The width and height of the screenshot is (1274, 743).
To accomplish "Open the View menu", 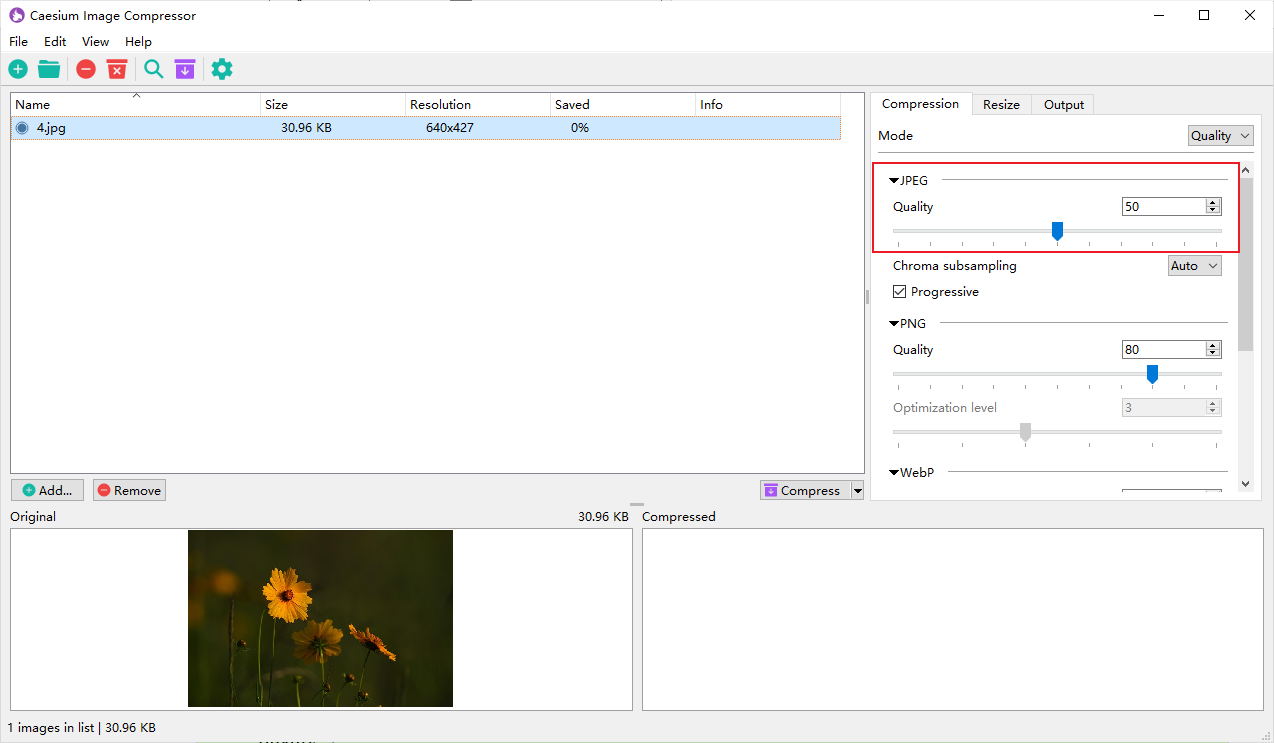I will tap(95, 42).
